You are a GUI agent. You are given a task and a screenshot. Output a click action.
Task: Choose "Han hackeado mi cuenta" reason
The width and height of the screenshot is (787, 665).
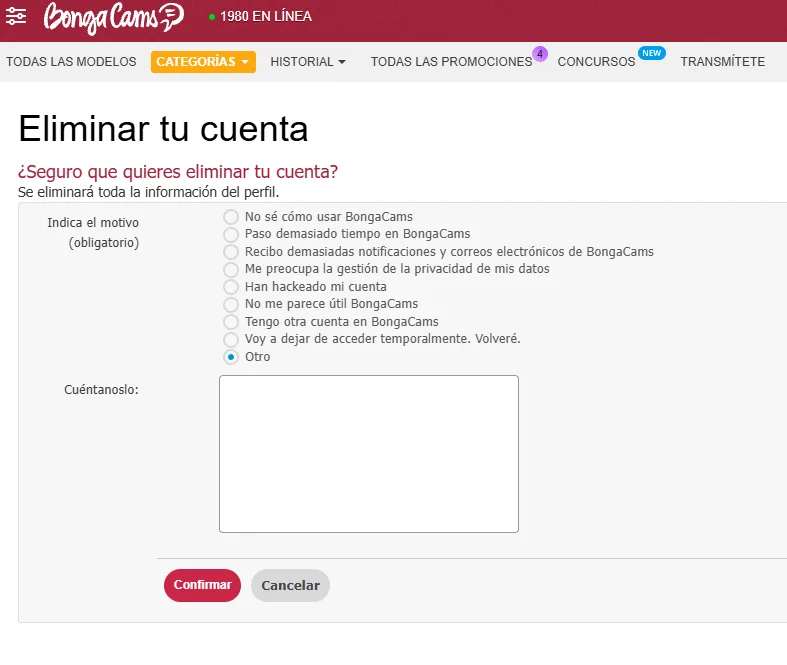click(x=231, y=287)
